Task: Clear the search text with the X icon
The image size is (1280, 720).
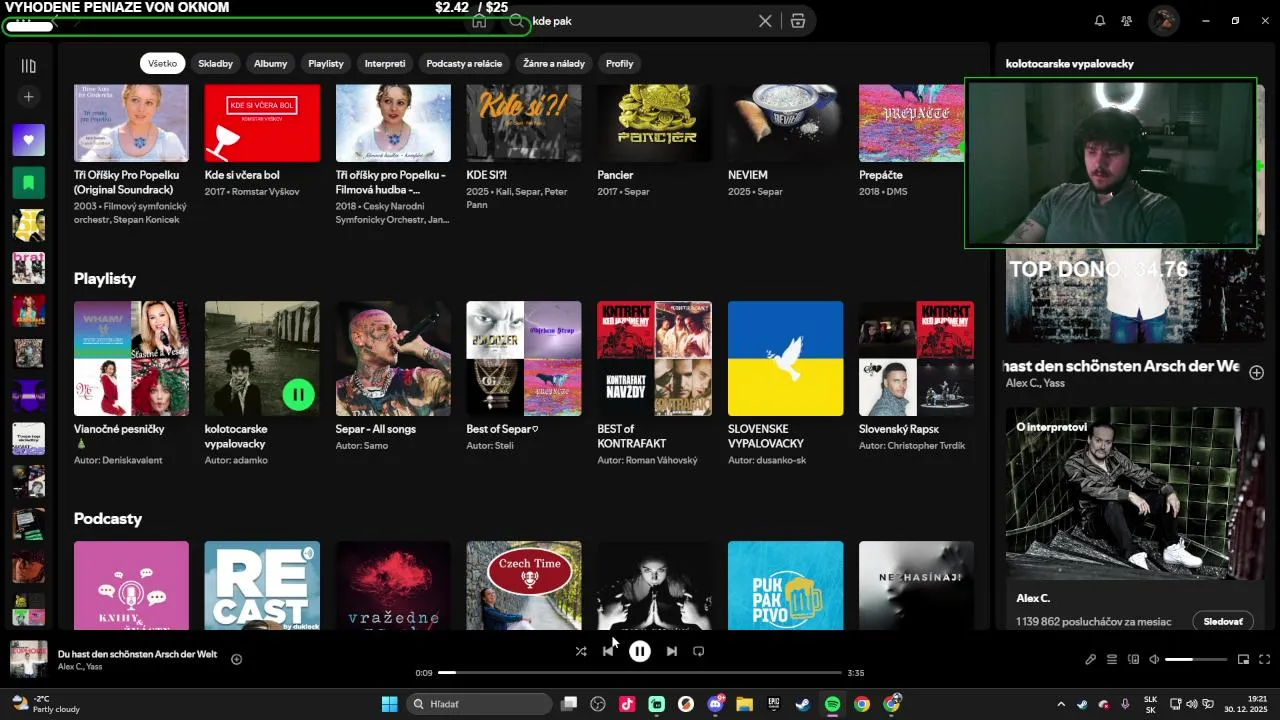Action: coord(765,20)
